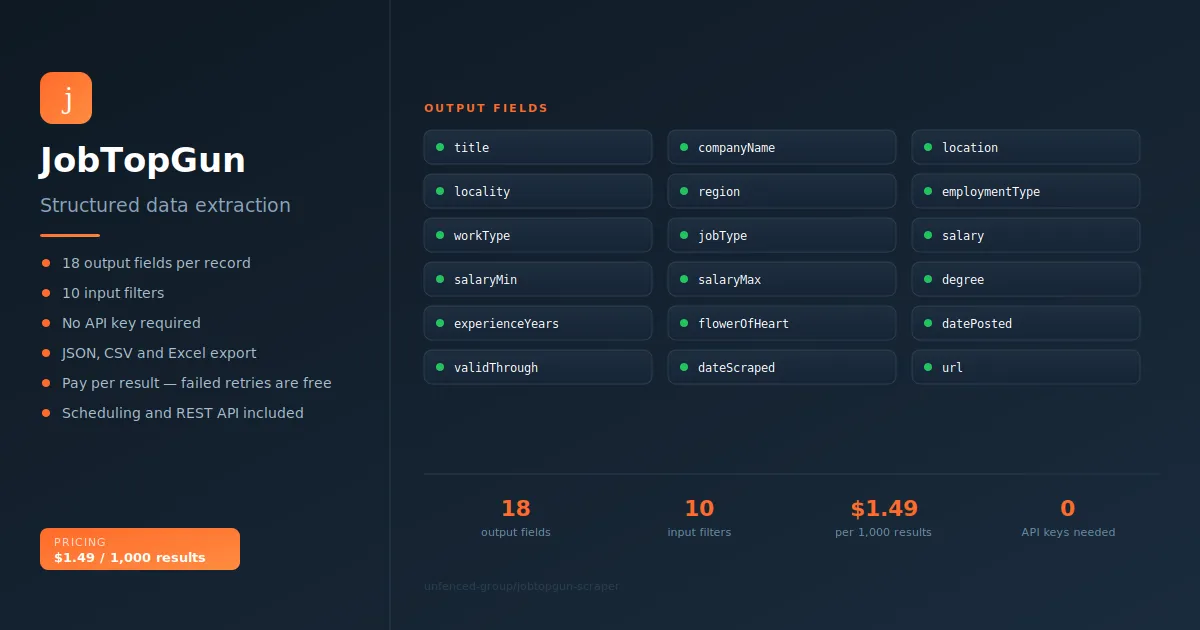
Task: Click the orange pricing badge
Action: click(140, 549)
